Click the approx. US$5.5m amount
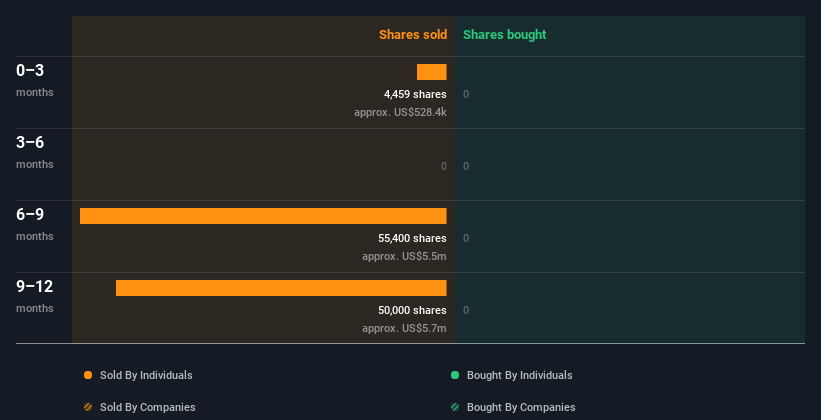Image resolution: width=821 pixels, height=420 pixels. point(404,256)
